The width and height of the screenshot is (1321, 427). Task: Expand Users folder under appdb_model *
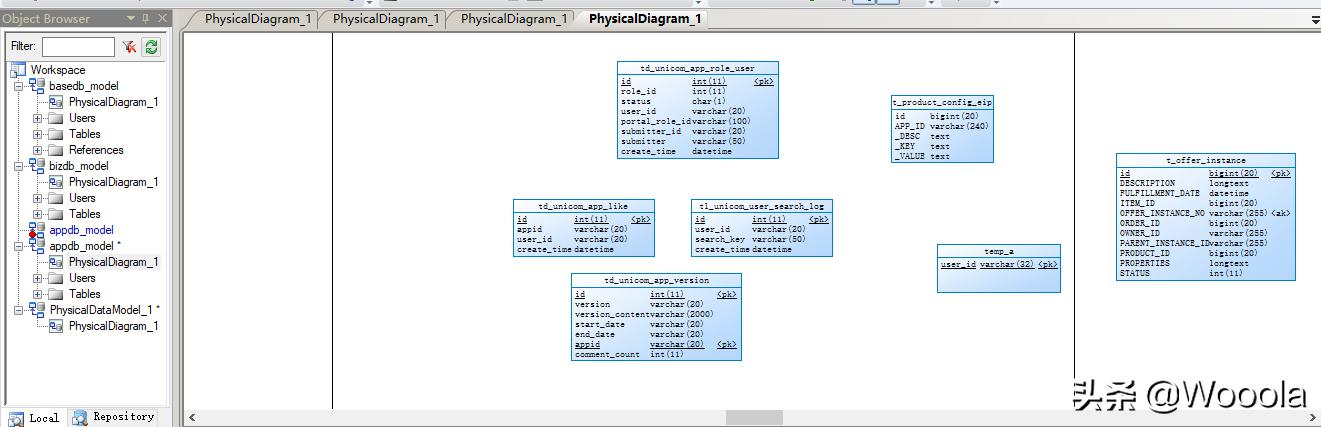tap(38, 278)
